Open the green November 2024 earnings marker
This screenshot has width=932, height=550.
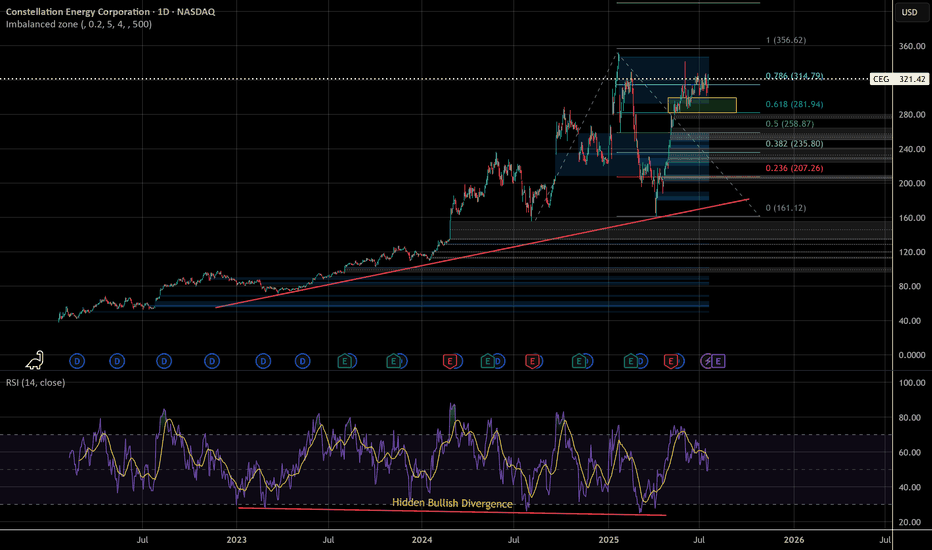579,361
